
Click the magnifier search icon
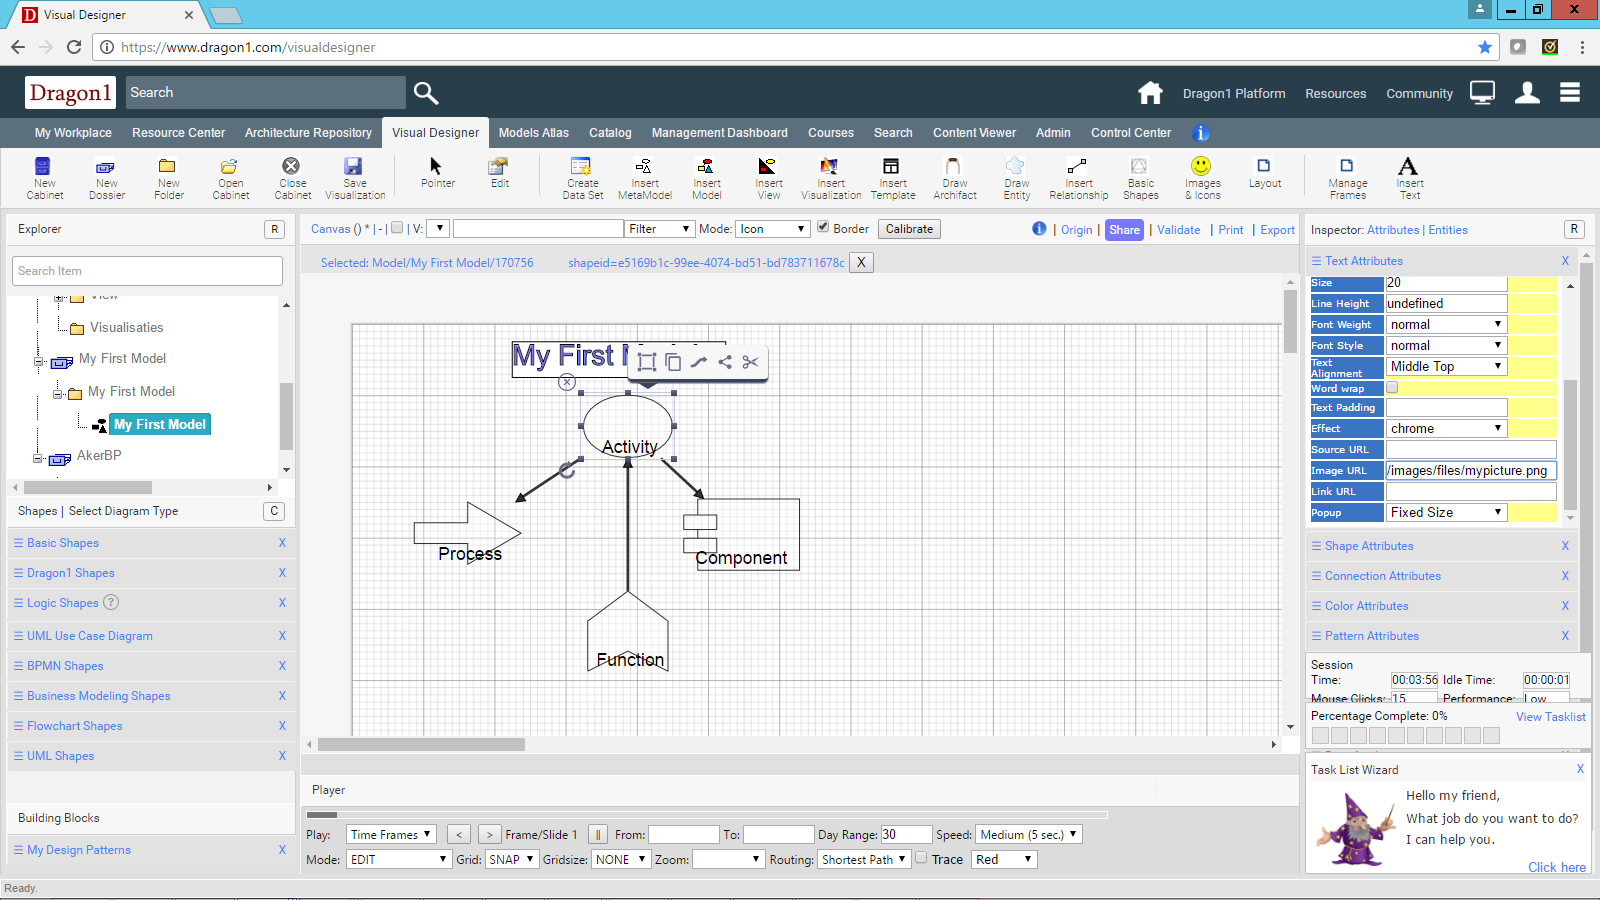coord(426,93)
